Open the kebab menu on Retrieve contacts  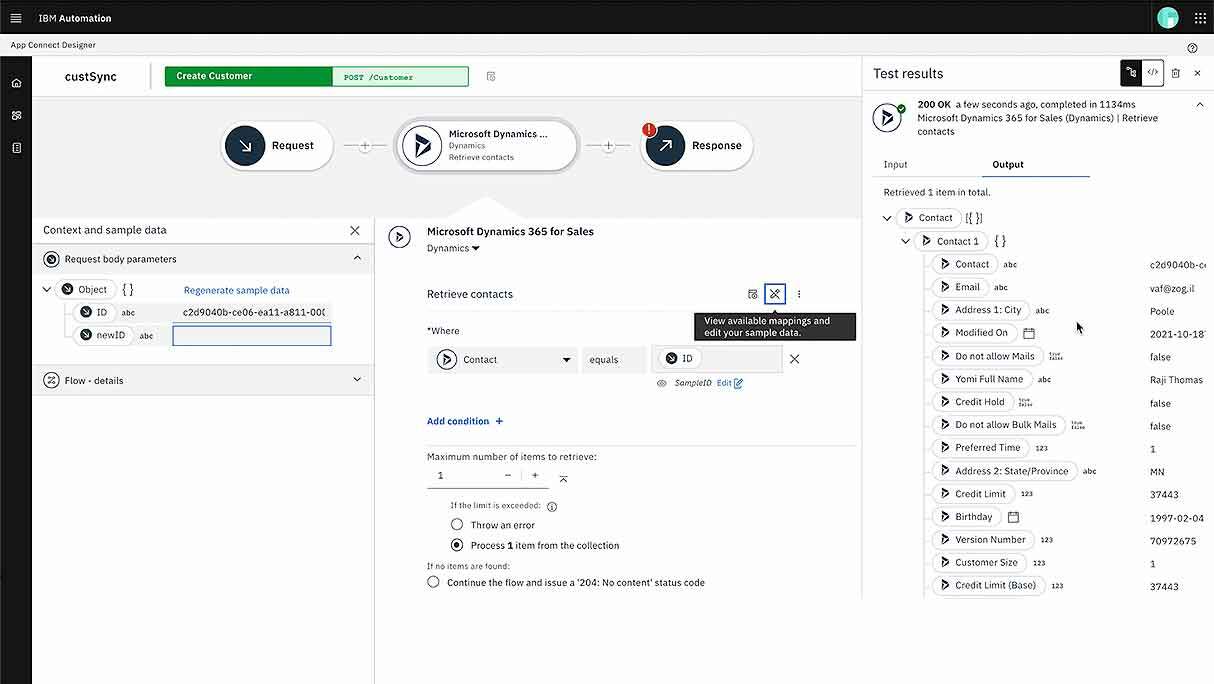tap(798, 294)
